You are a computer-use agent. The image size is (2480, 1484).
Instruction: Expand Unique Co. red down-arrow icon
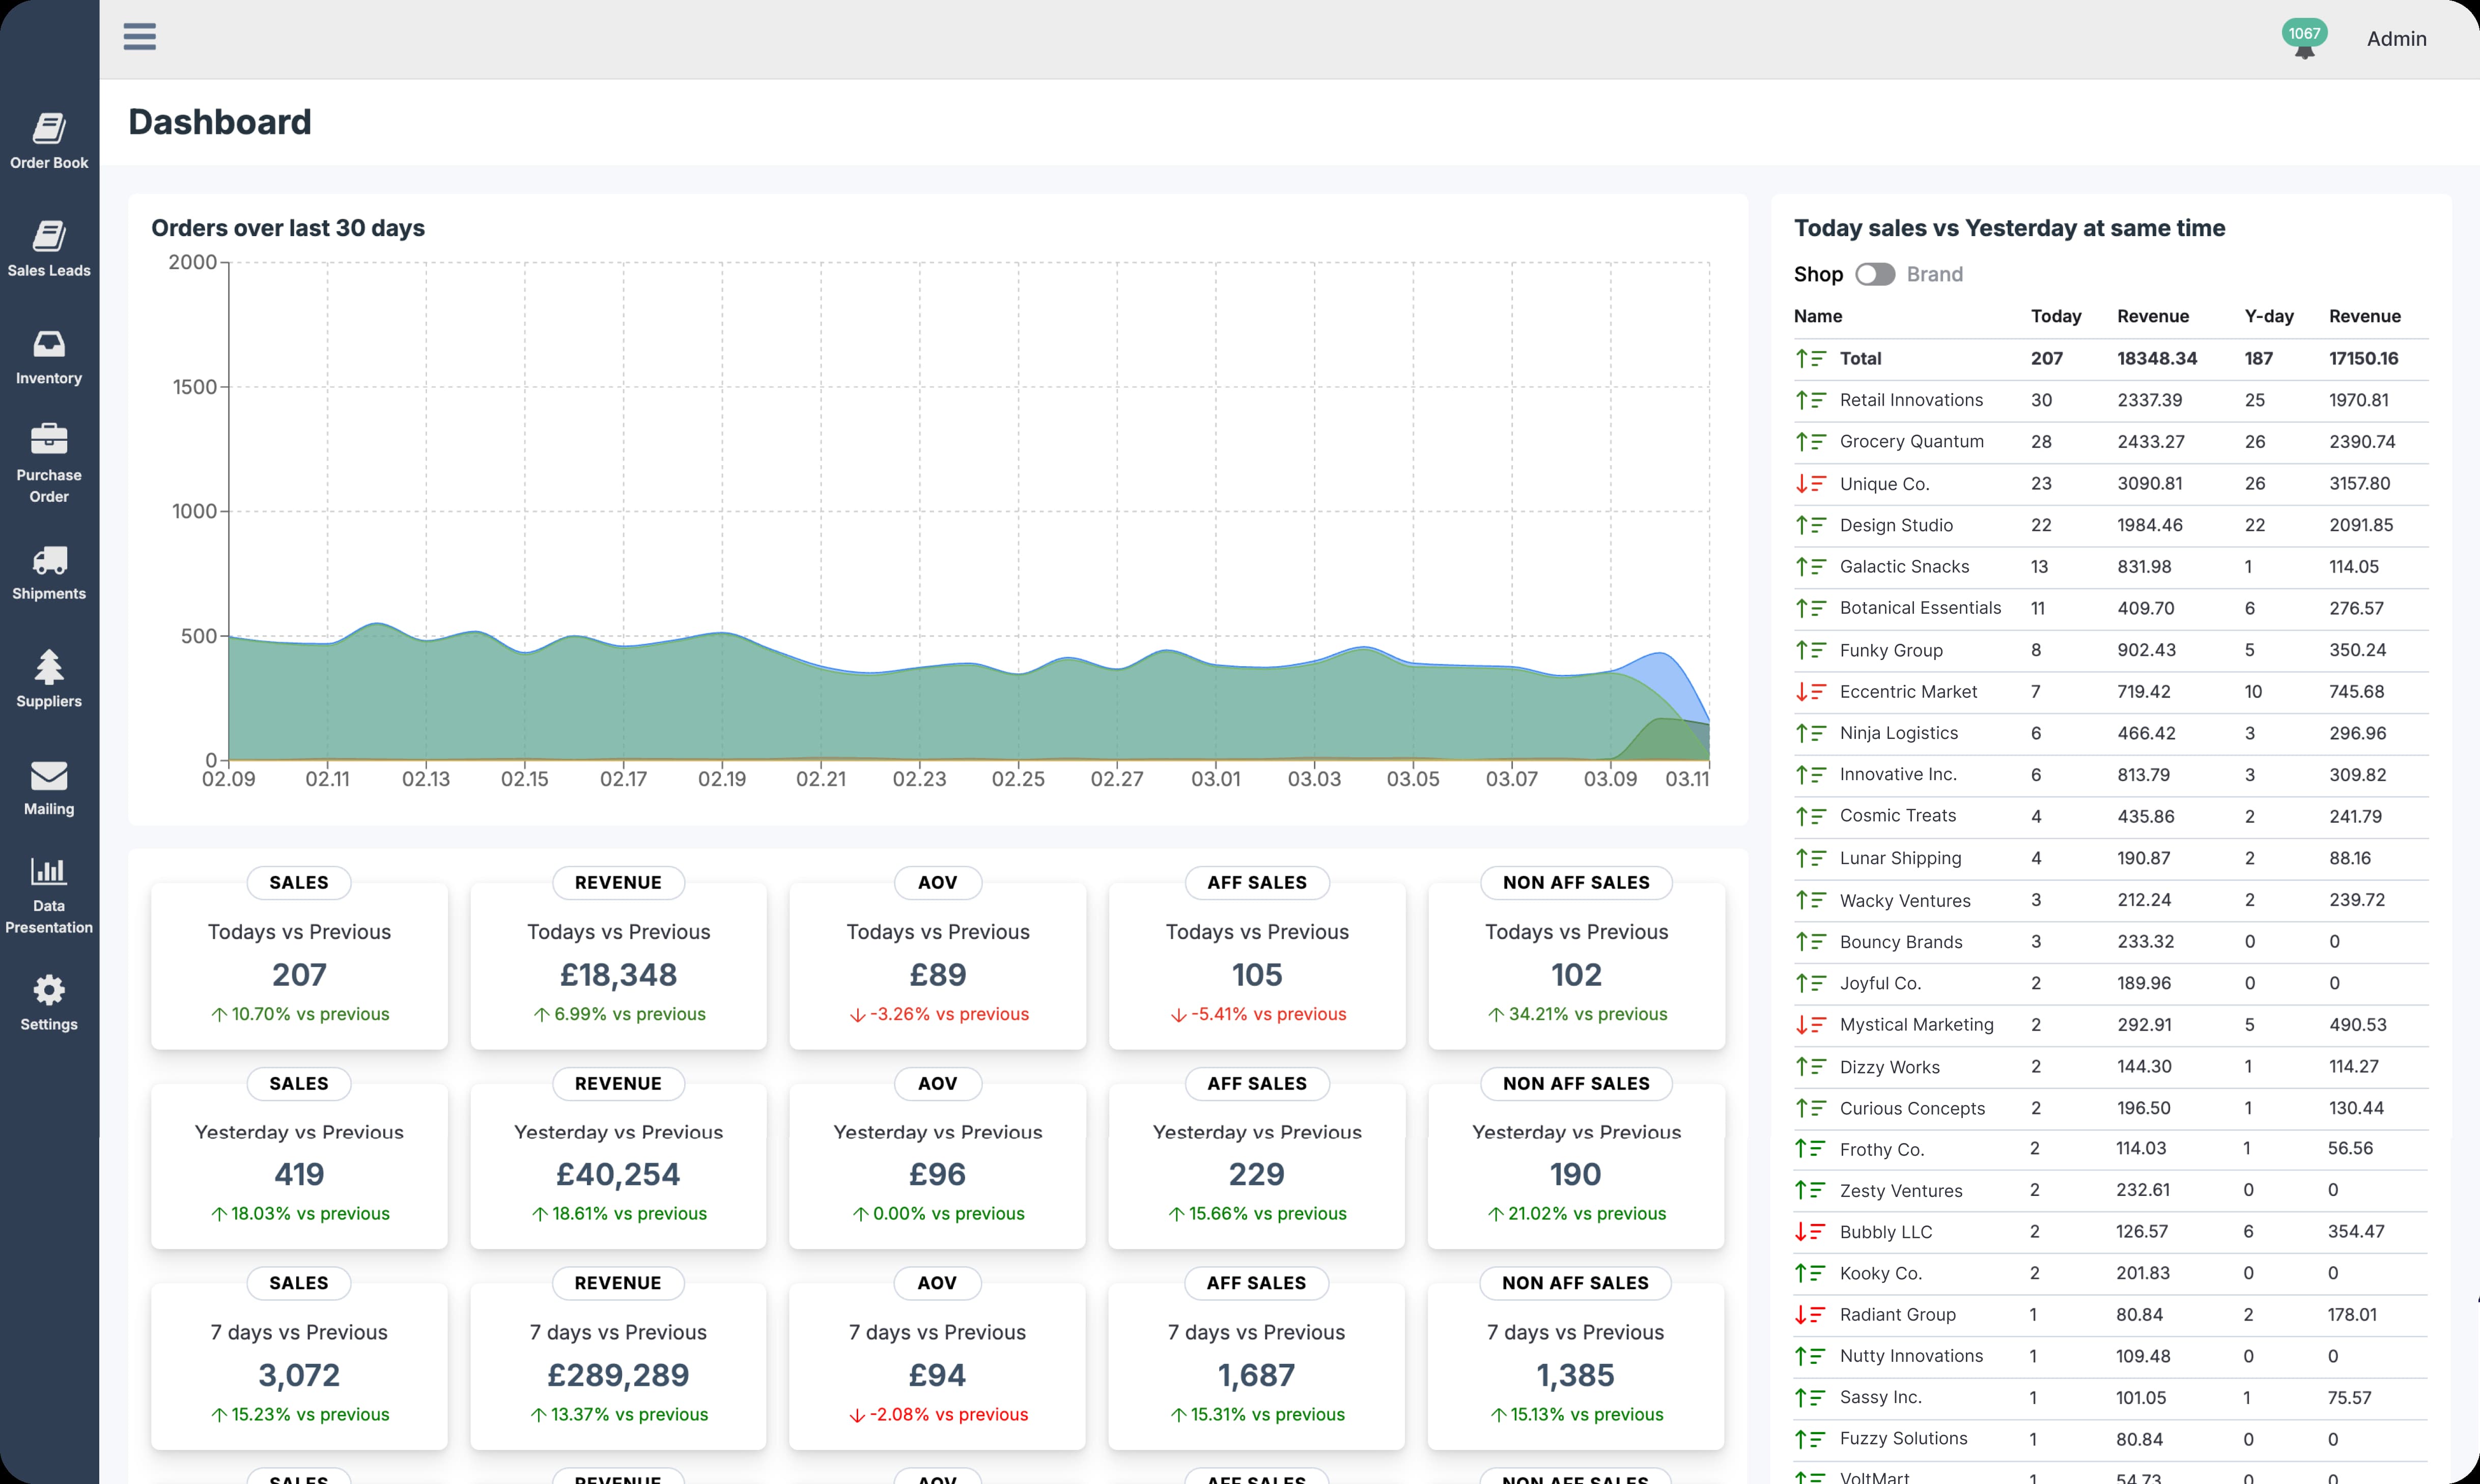pyautogui.click(x=1810, y=484)
